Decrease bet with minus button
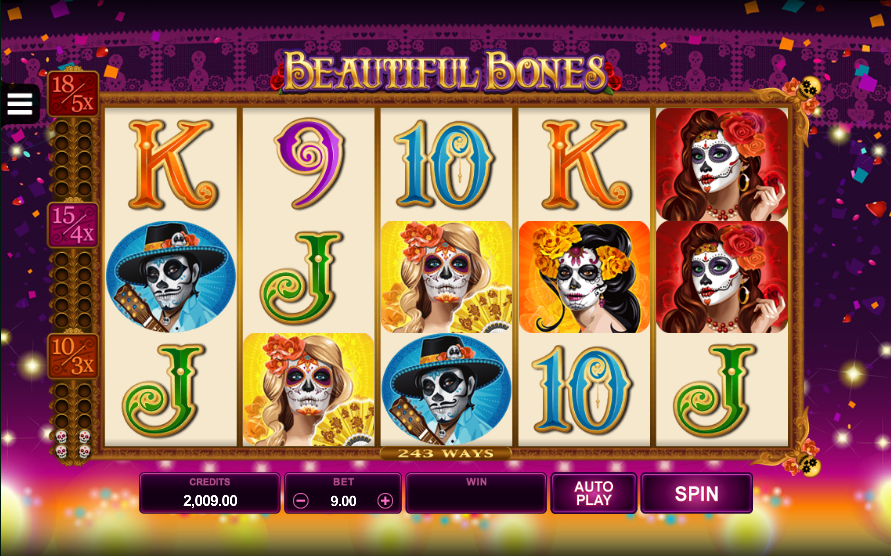 click(301, 501)
